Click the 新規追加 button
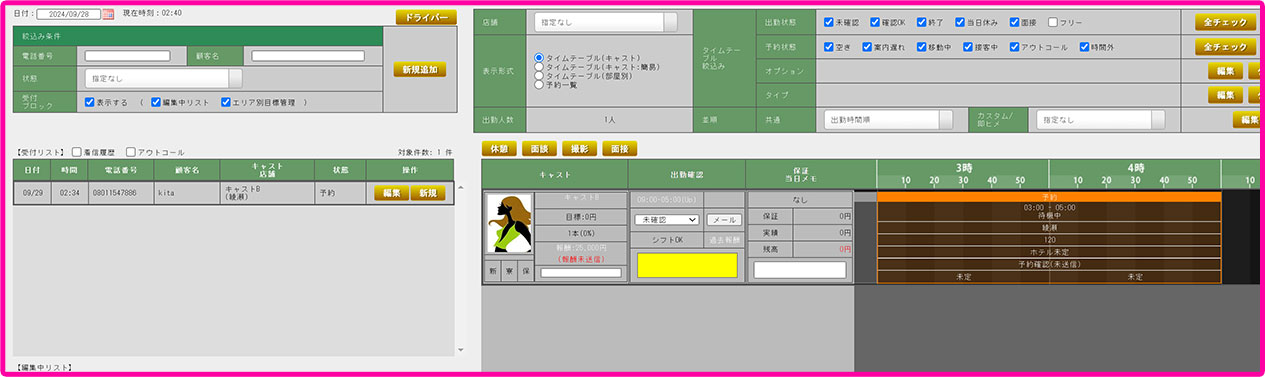The height and width of the screenshot is (377, 1265). tap(419, 69)
